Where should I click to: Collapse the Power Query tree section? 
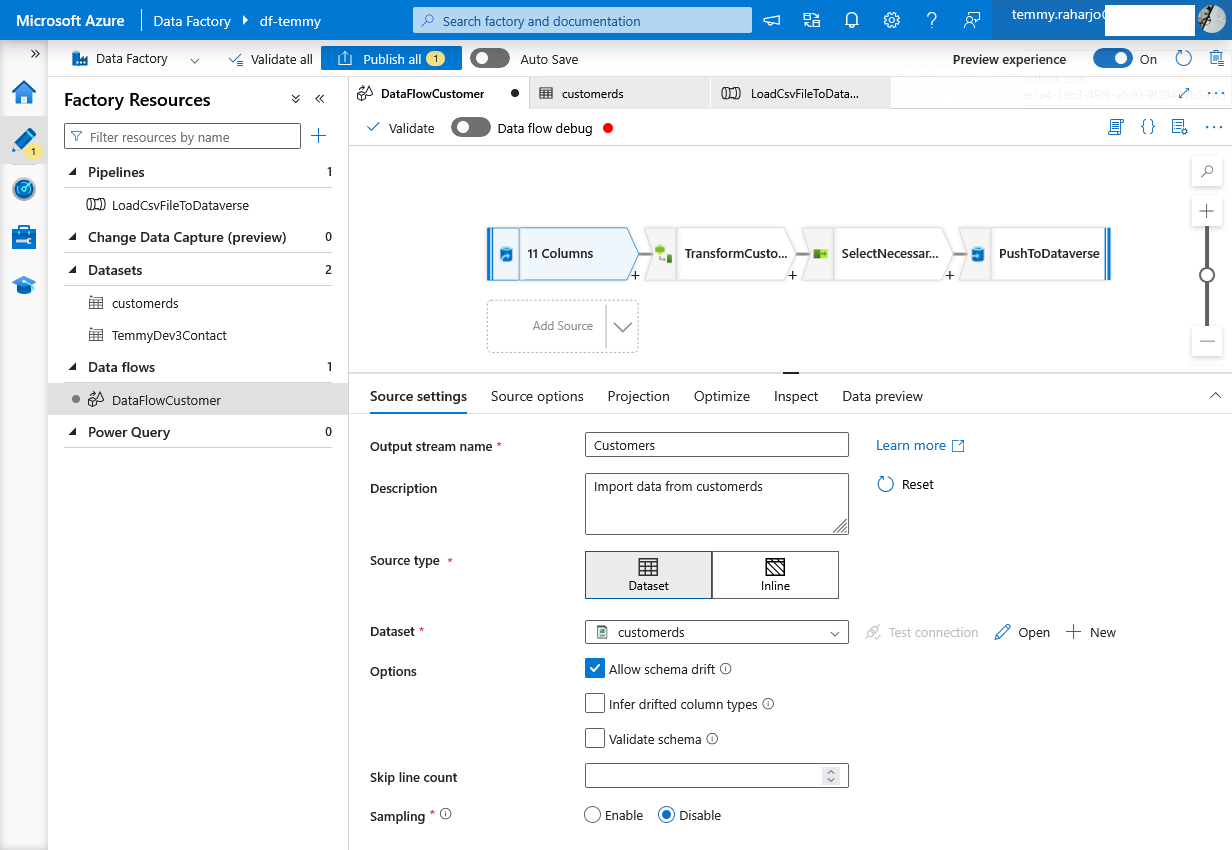coord(73,432)
